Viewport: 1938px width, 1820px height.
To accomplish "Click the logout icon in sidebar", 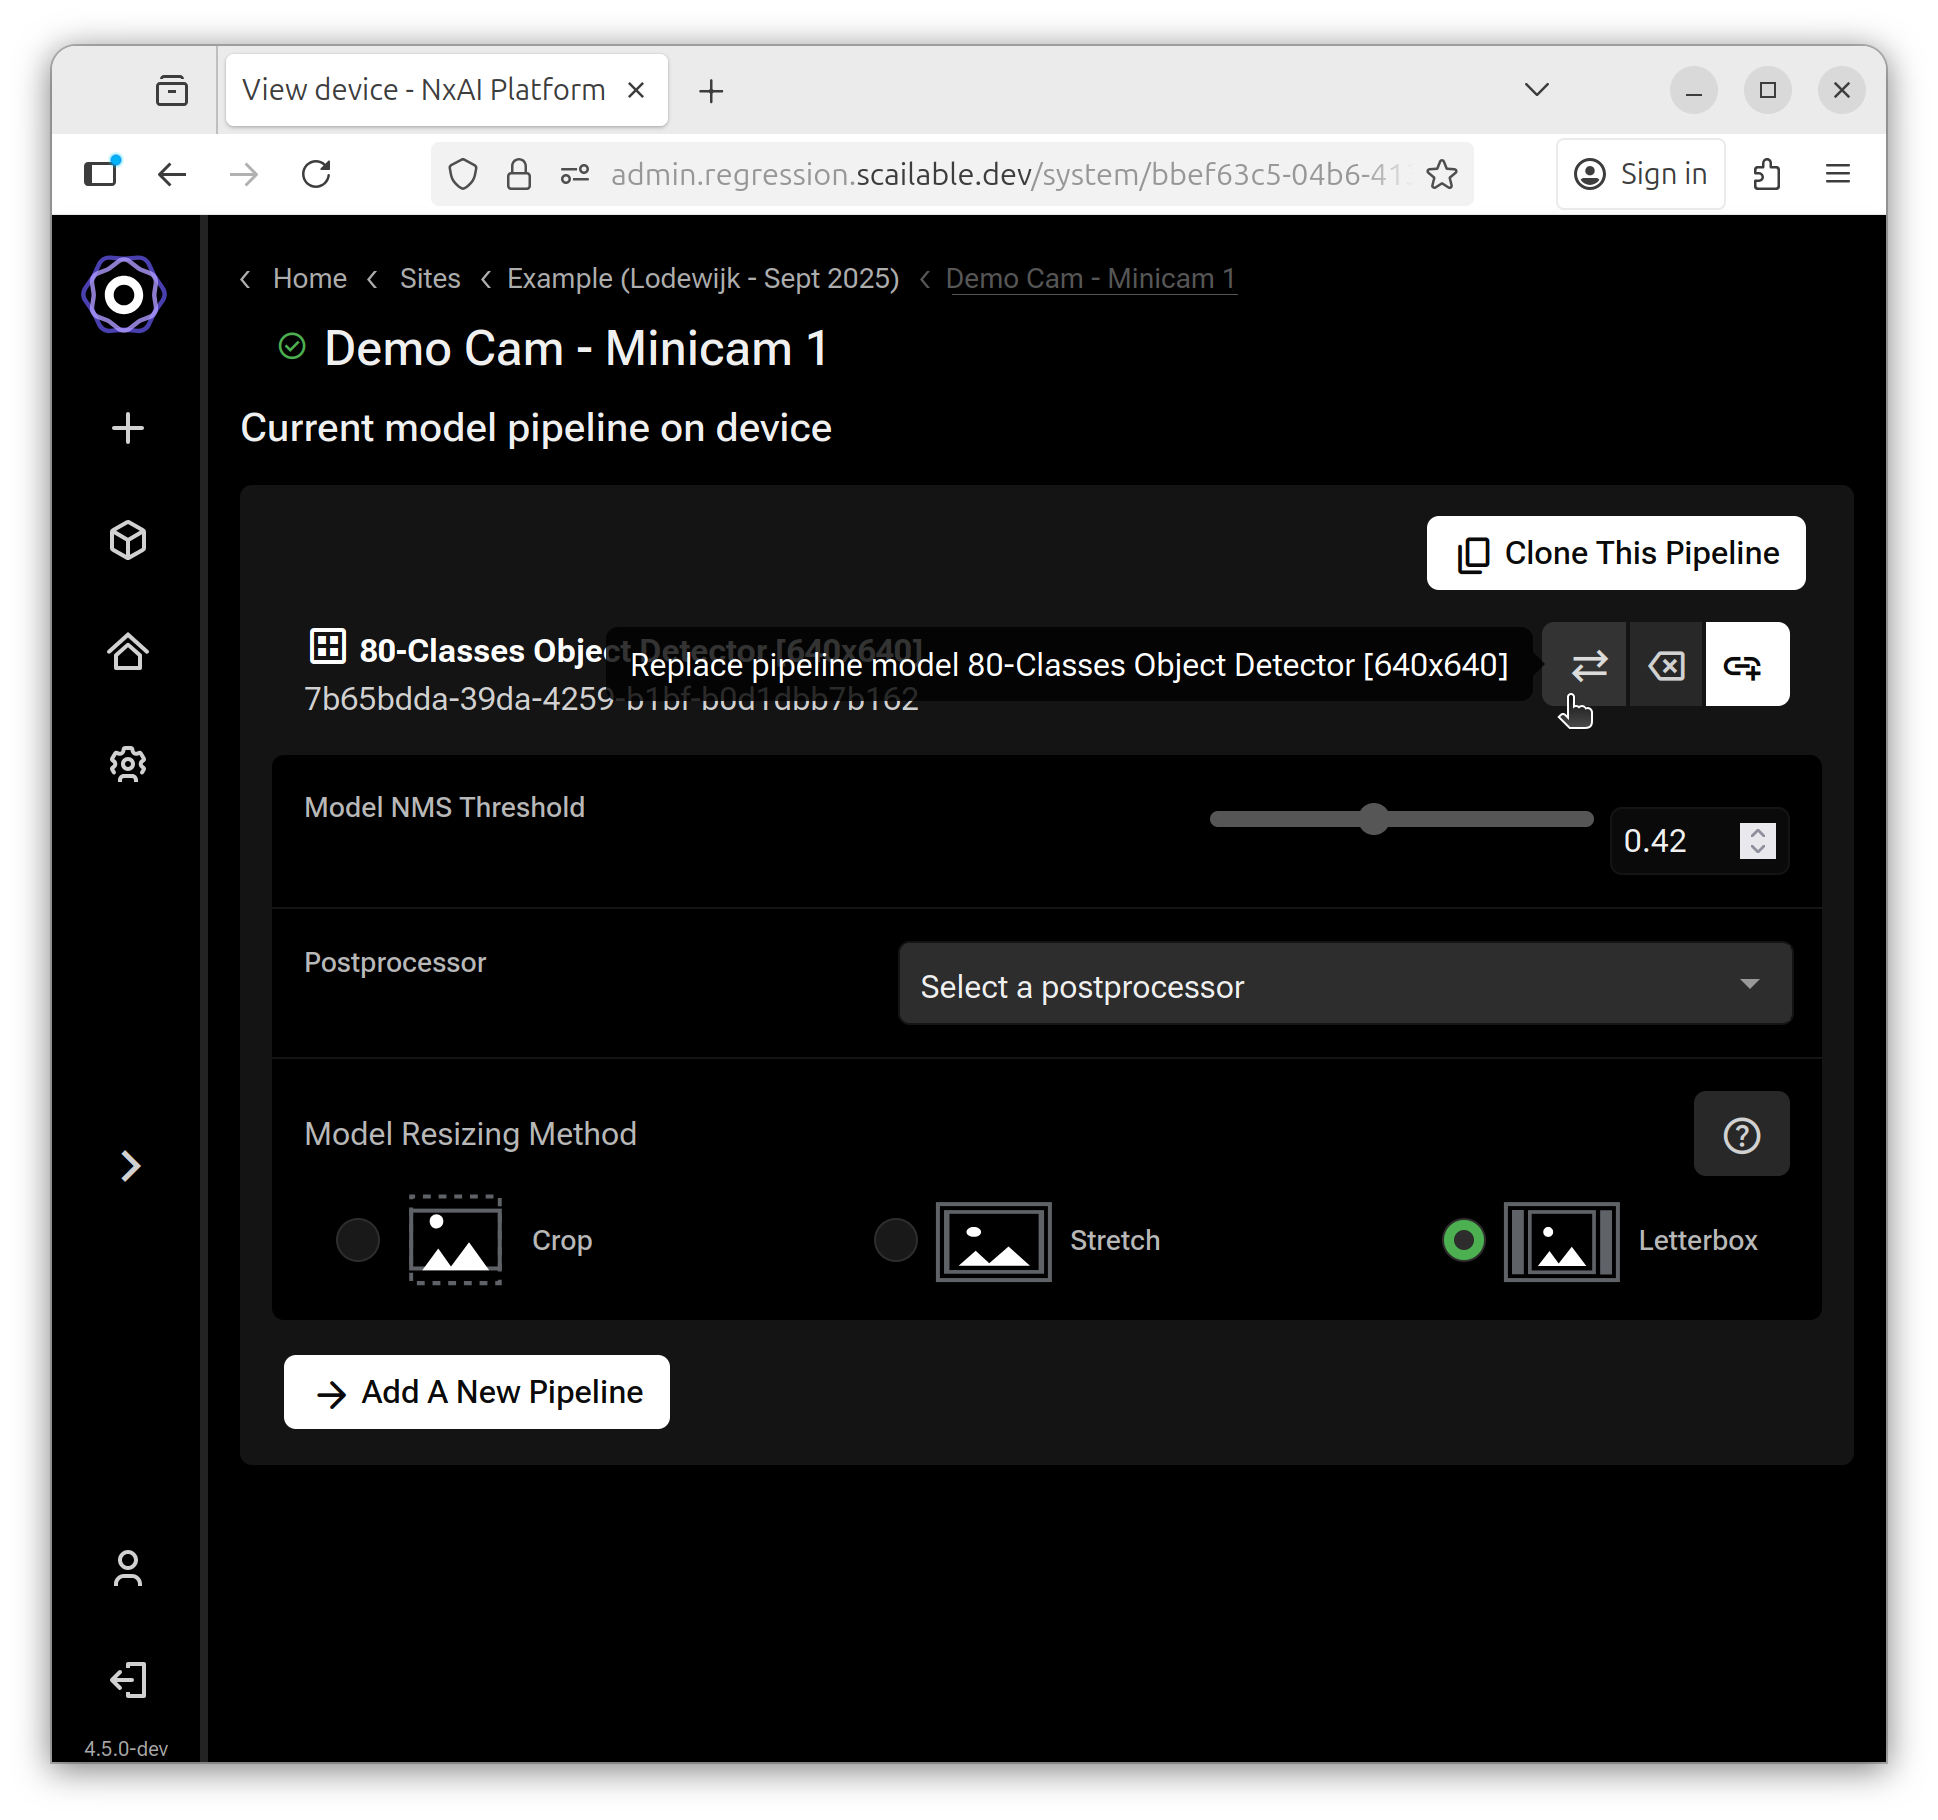I will pos(128,1680).
